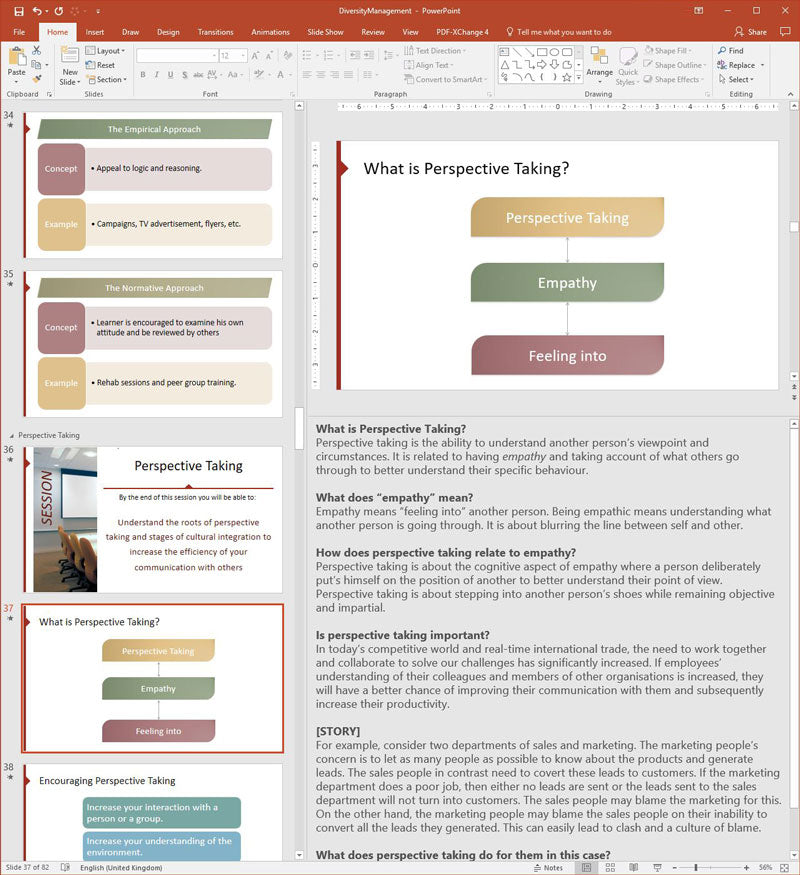Open the Layout dropdown
The image size is (800, 875).
click(105, 51)
